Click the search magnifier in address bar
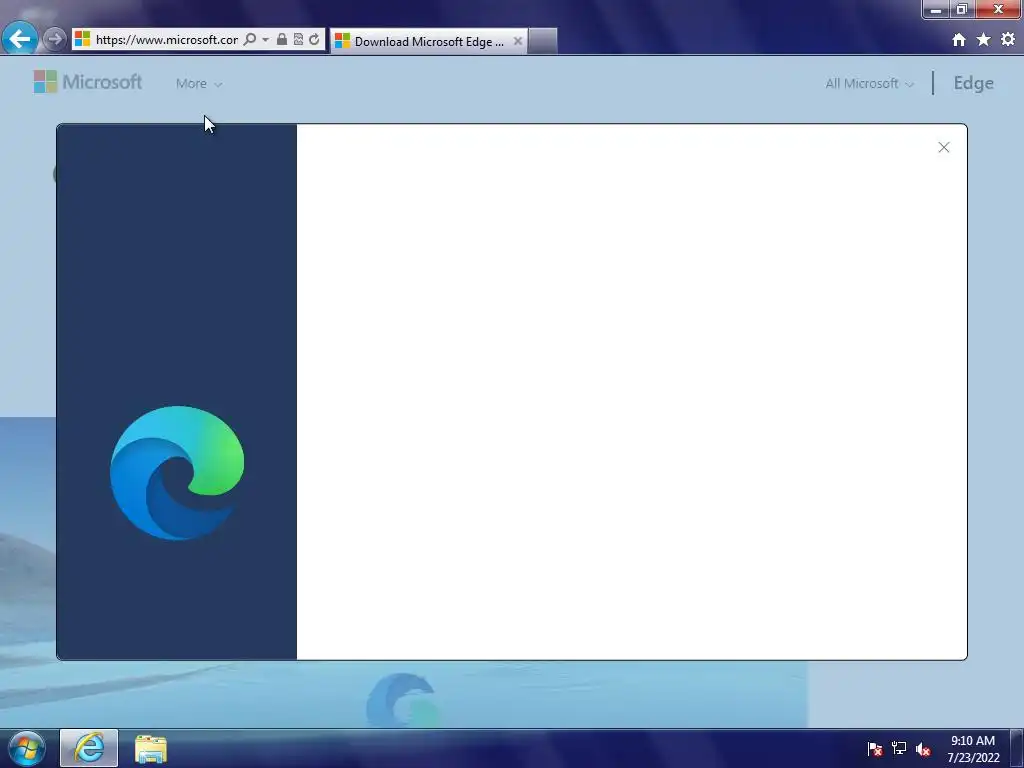1024x768 pixels. [249, 39]
